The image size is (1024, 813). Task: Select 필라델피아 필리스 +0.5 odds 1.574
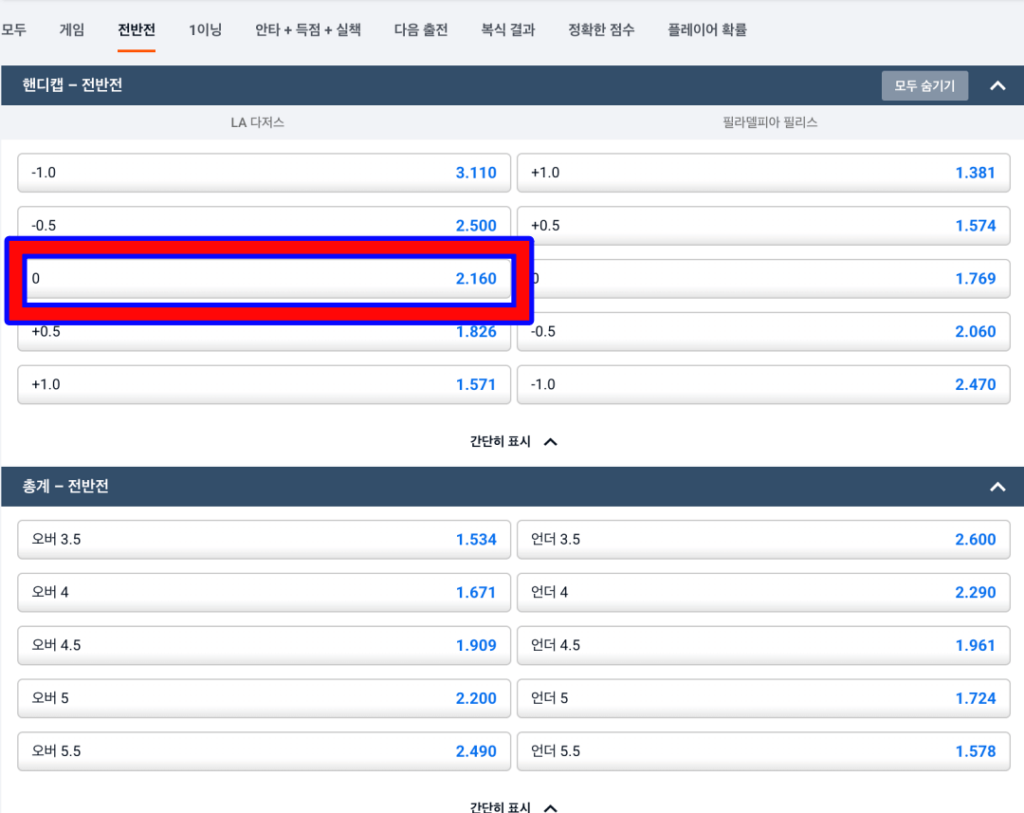coord(763,225)
